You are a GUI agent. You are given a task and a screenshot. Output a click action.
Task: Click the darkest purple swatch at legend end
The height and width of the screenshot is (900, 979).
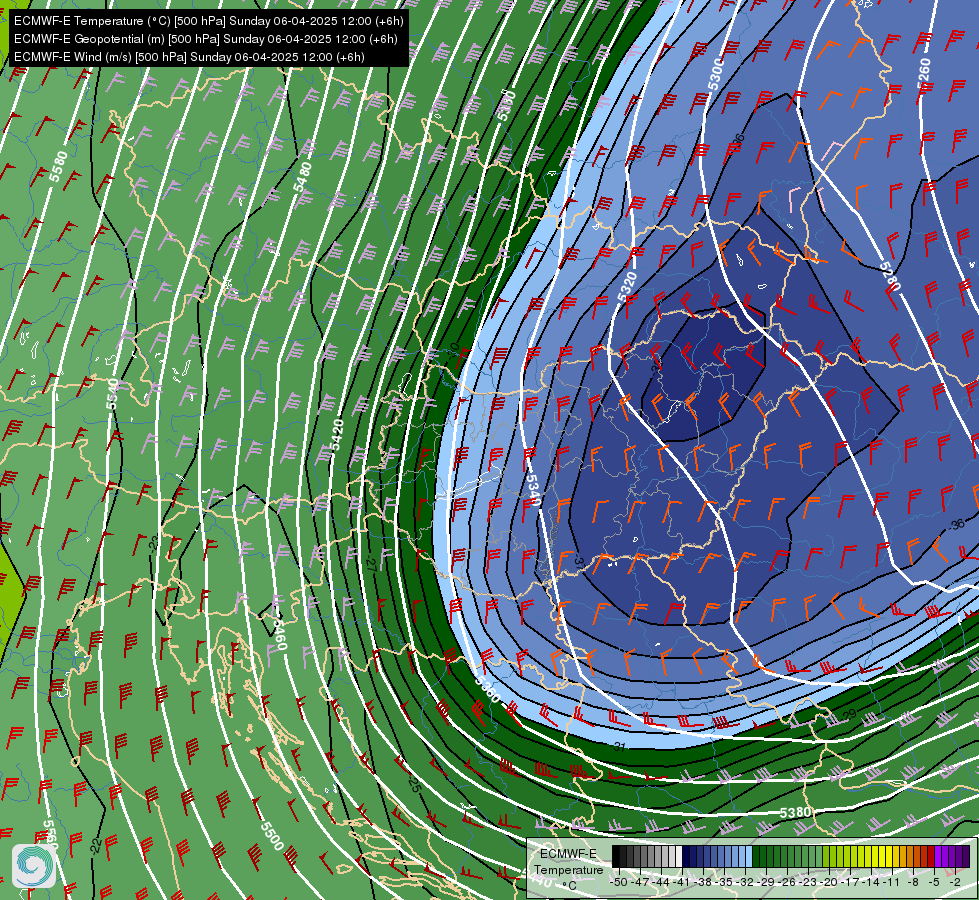(x=966, y=856)
